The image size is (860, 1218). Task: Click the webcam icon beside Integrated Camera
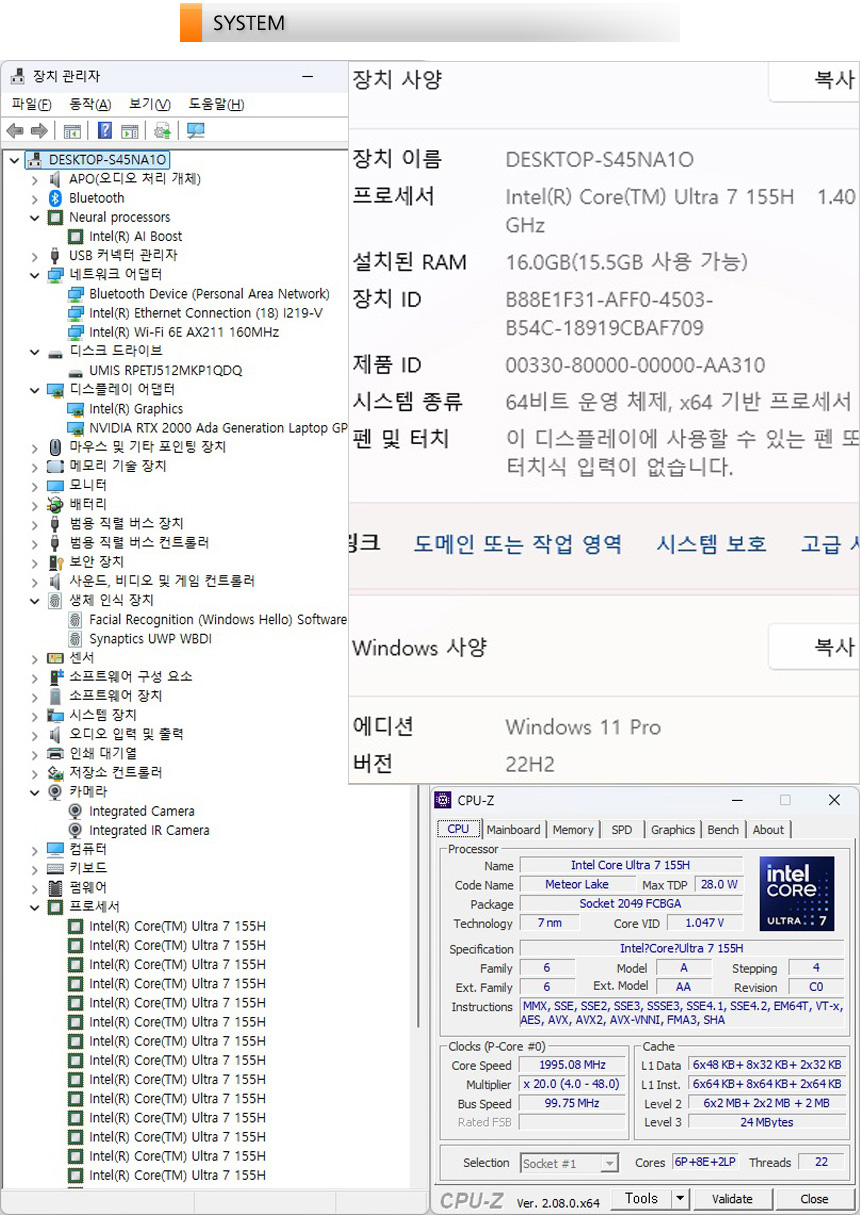click(x=75, y=811)
